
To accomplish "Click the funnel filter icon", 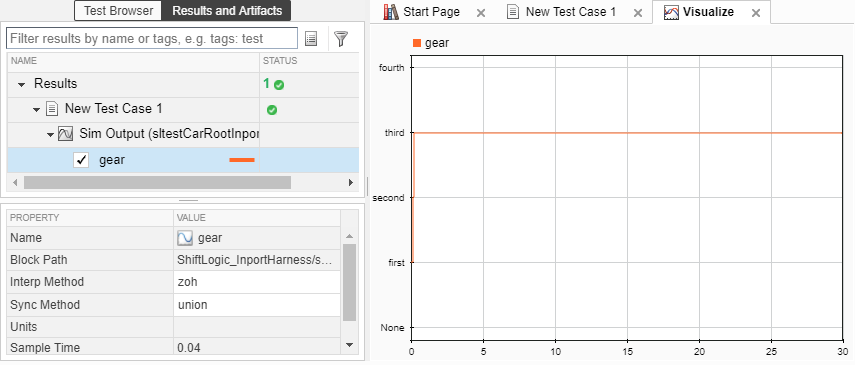I will pos(341,39).
